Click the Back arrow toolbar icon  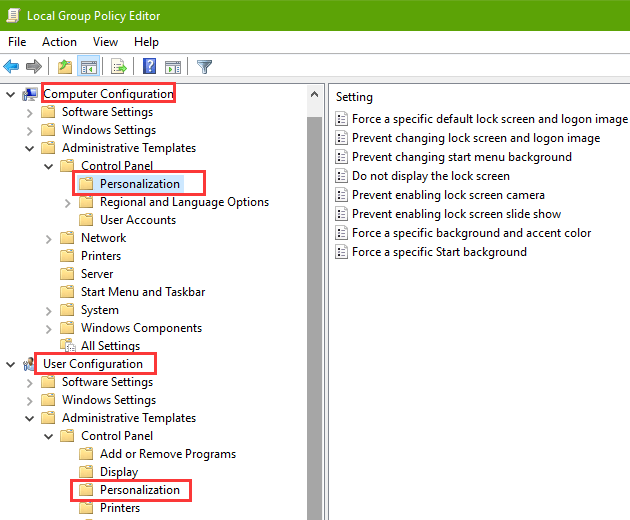pos(11,66)
